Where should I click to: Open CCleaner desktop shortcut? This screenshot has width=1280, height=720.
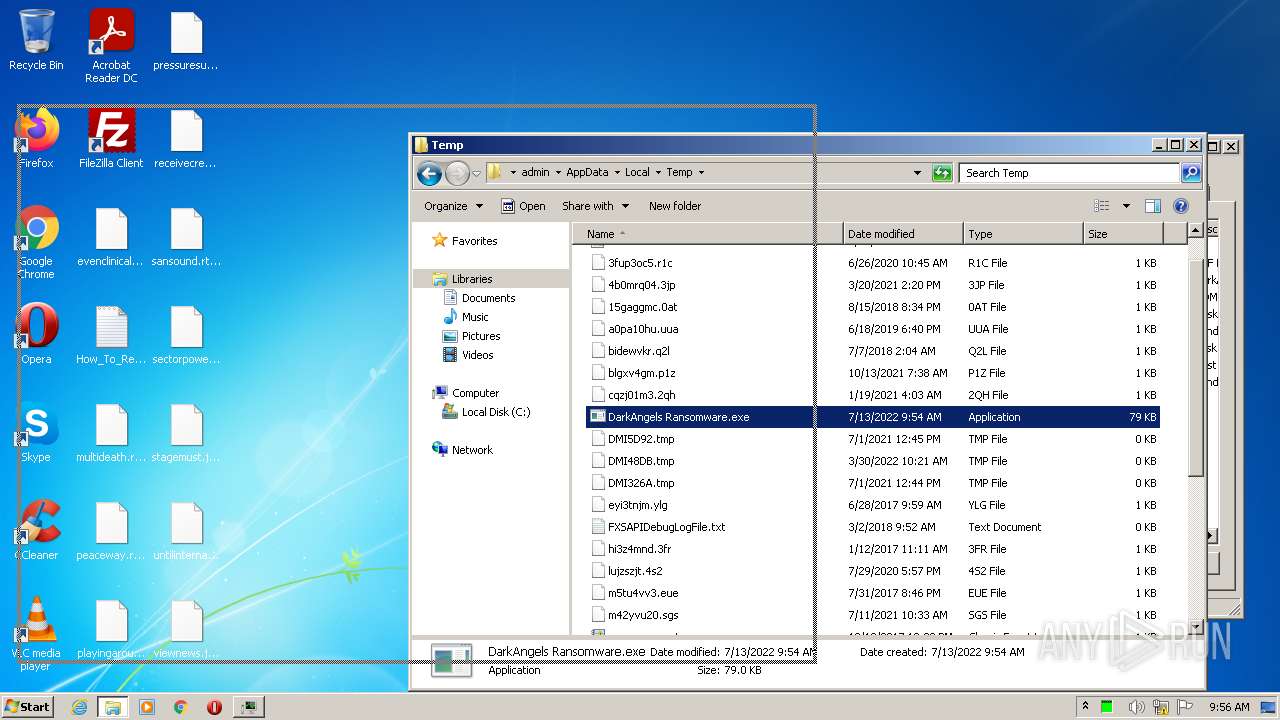point(36,530)
